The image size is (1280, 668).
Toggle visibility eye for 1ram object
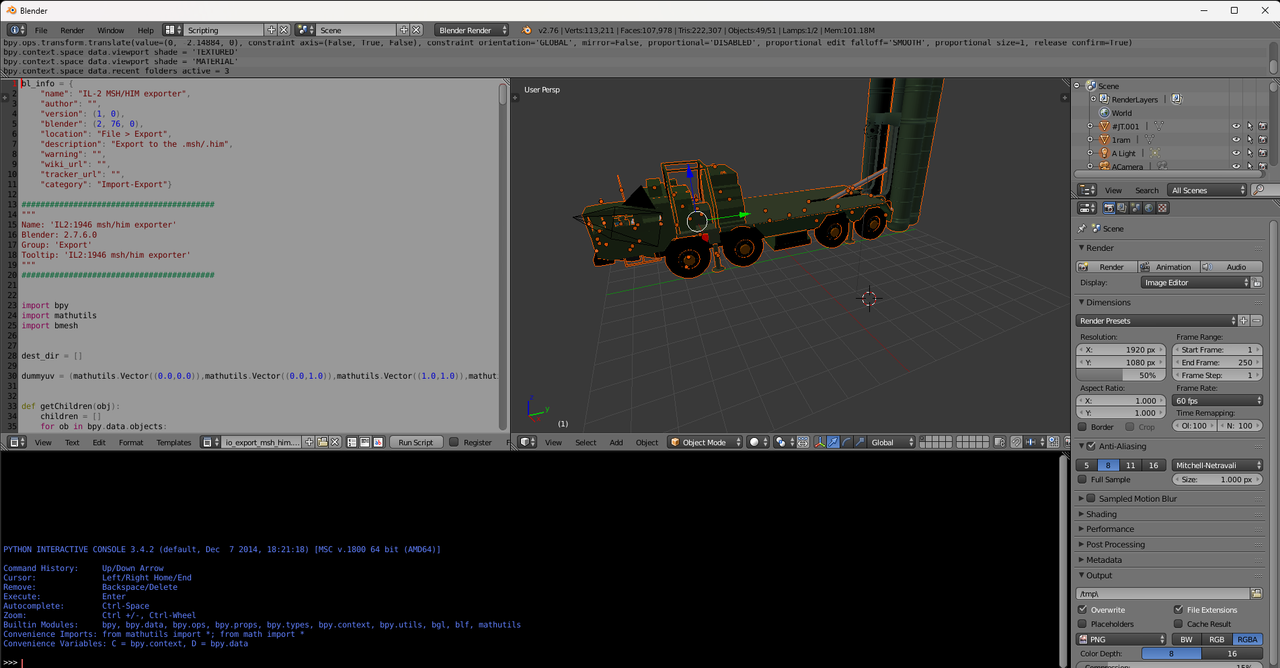click(1236, 139)
